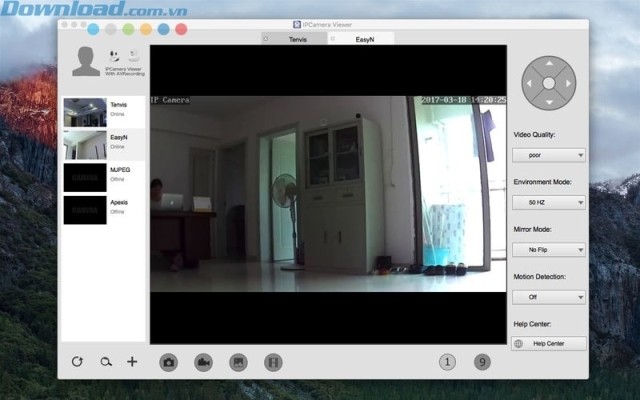640x400 pixels.
Task: Add a new camera with plus icon
Action: [x=131, y=362]
